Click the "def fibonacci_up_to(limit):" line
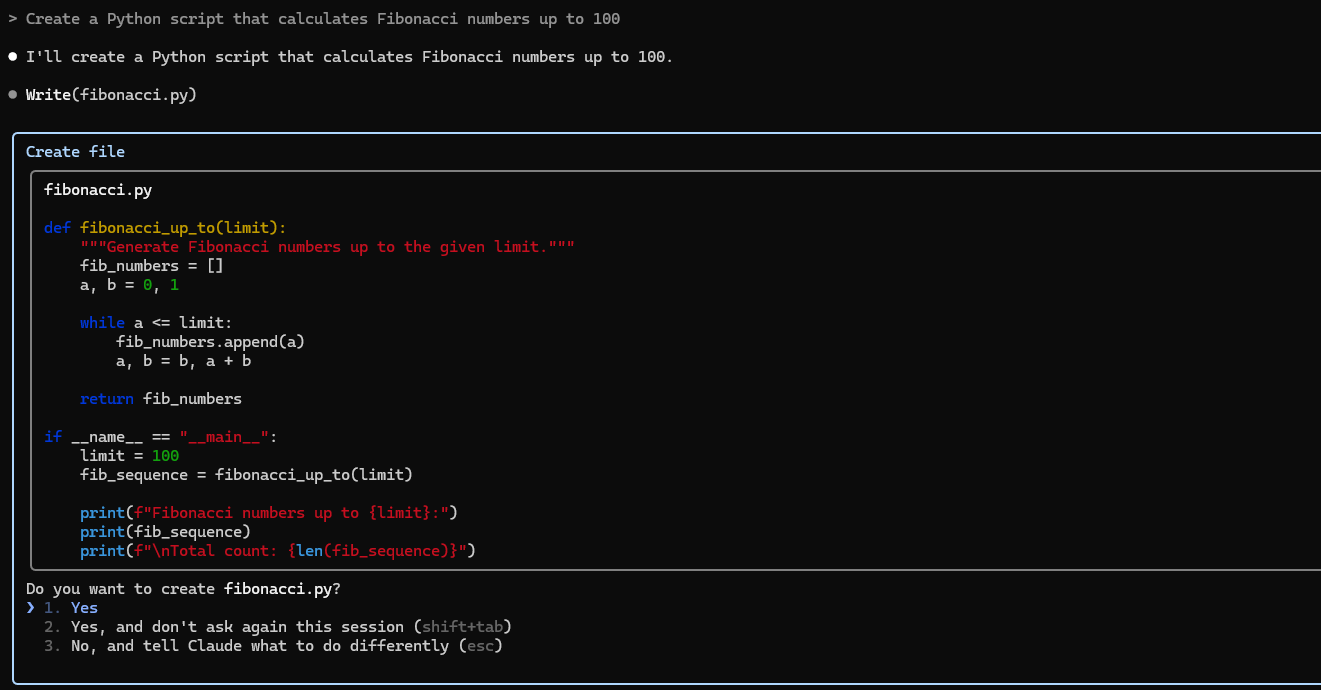The width and height of the screenshot is (1321, 690). [165, 228]
